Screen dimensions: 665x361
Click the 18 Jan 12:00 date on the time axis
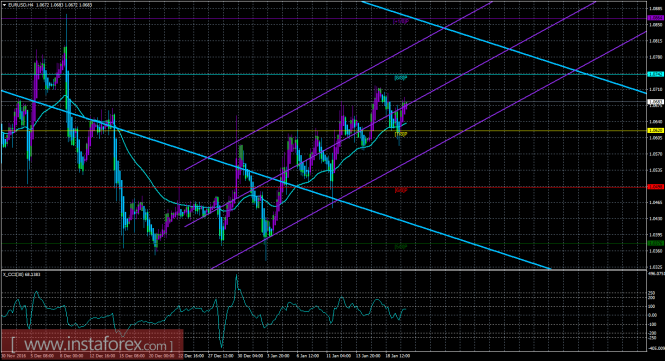(397, 356)
